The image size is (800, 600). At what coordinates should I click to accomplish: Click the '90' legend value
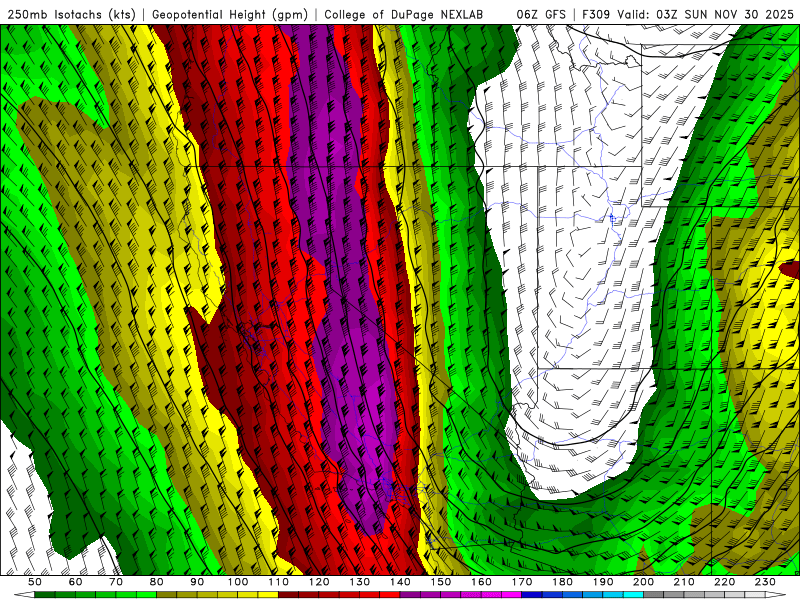(197, 582)
